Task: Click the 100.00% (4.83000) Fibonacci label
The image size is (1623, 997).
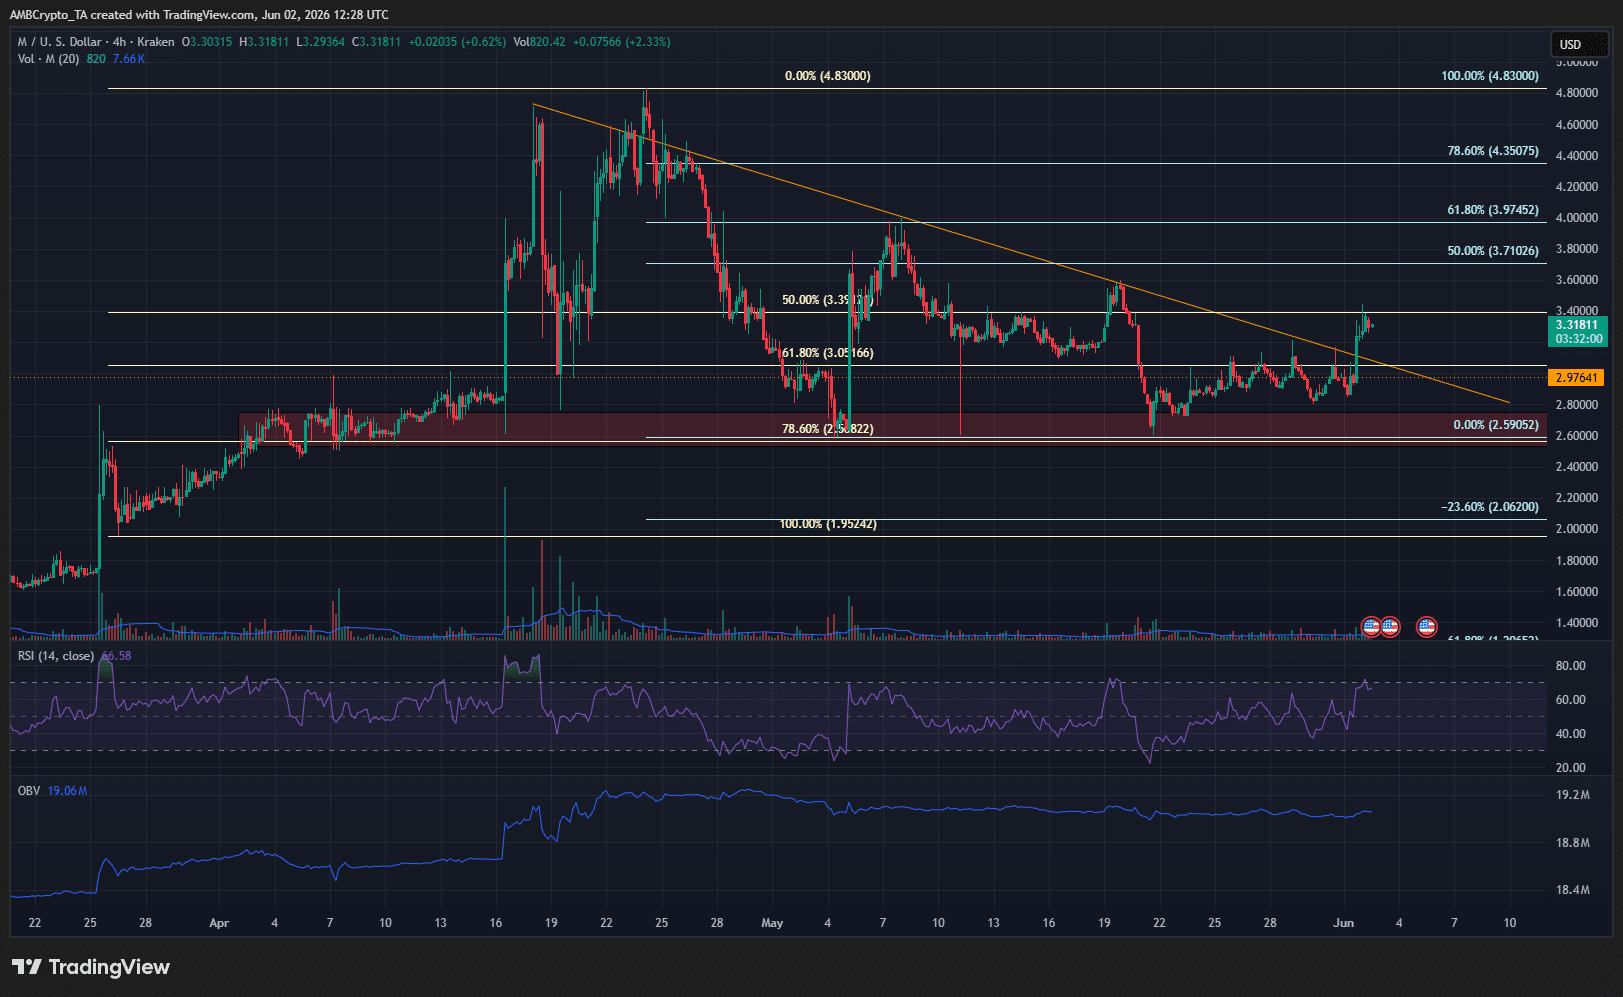Action: coord(1490,76)
